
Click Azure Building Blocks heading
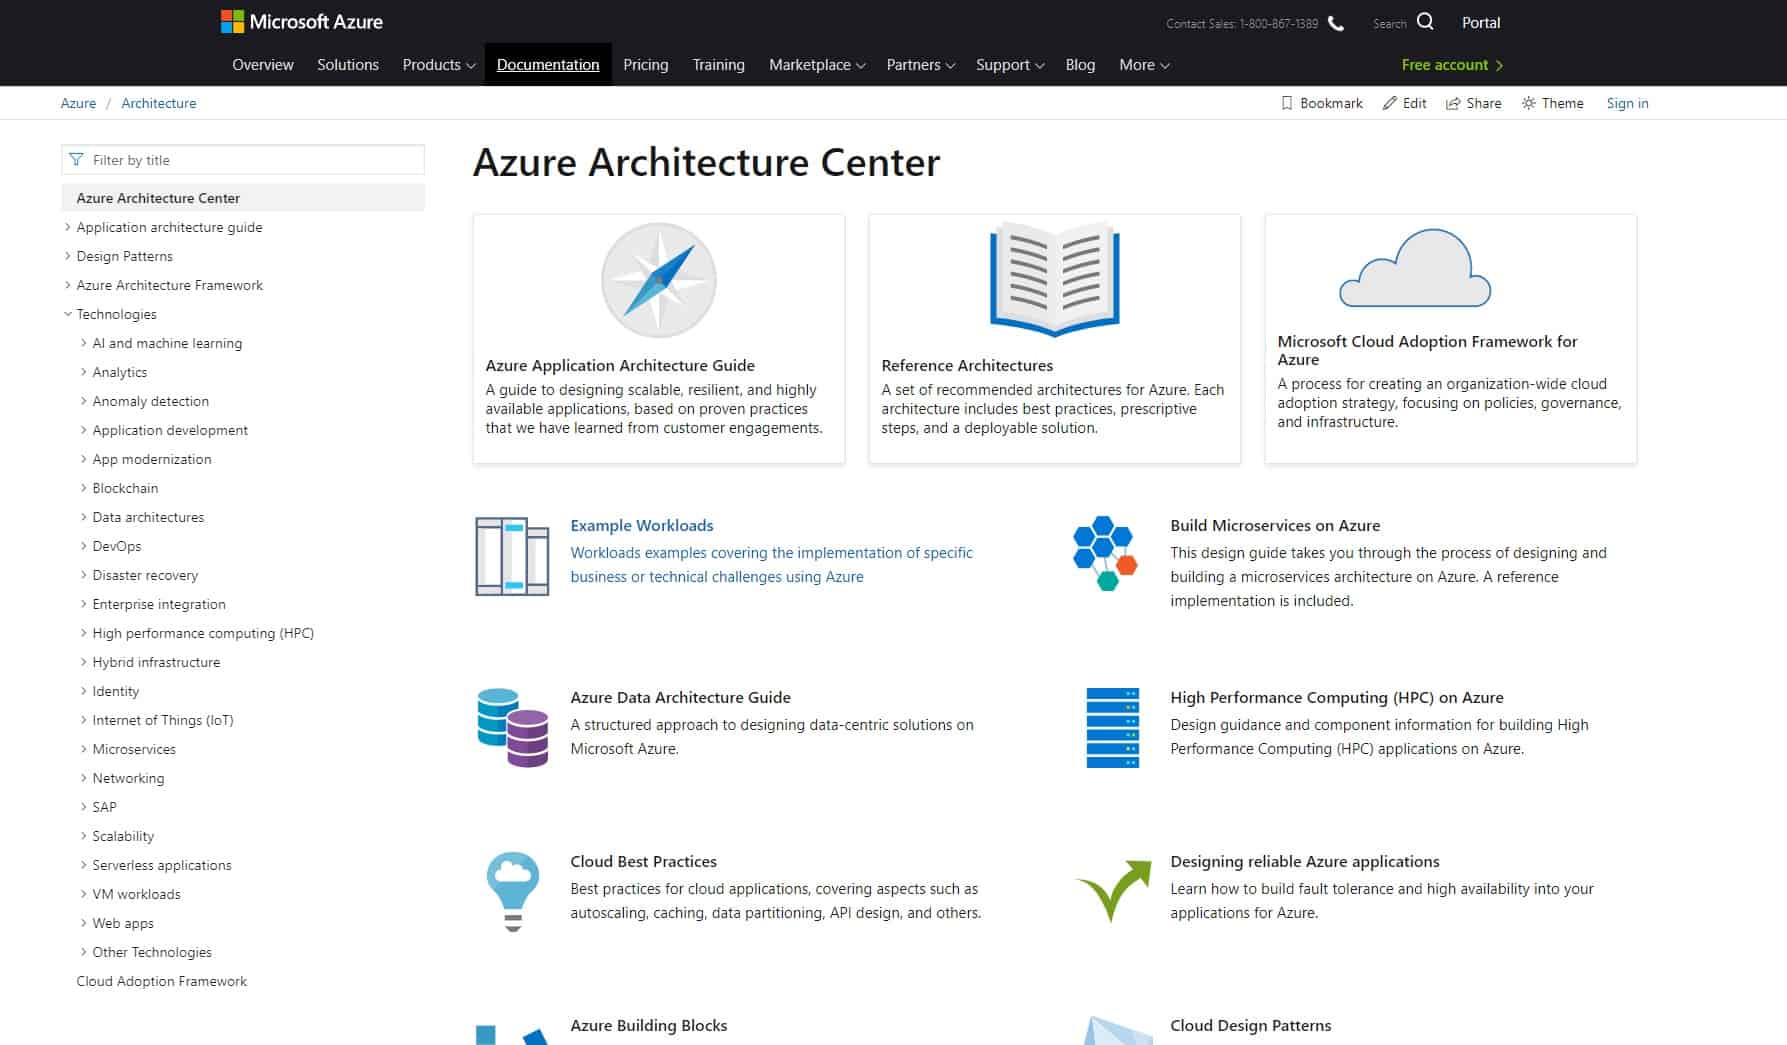click(x=648, y=1025)
